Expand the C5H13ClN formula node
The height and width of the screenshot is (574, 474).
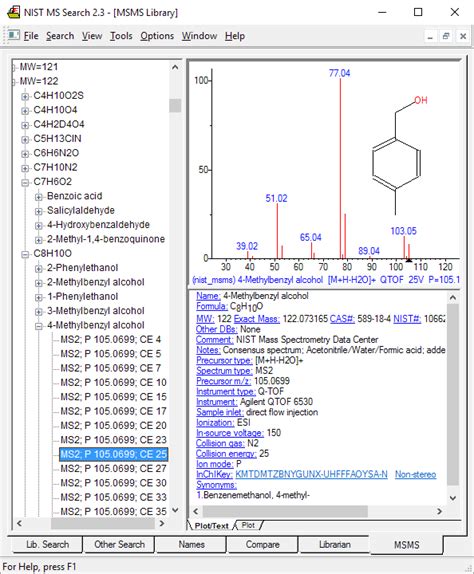pyautogui.click(x=25, y=139)
